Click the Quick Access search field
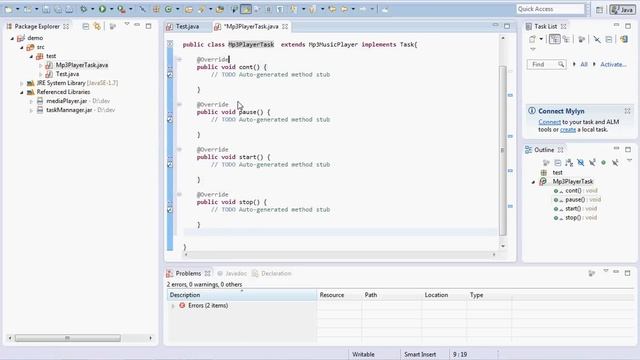This screenshot has width=640, height=360. point(550,9)
